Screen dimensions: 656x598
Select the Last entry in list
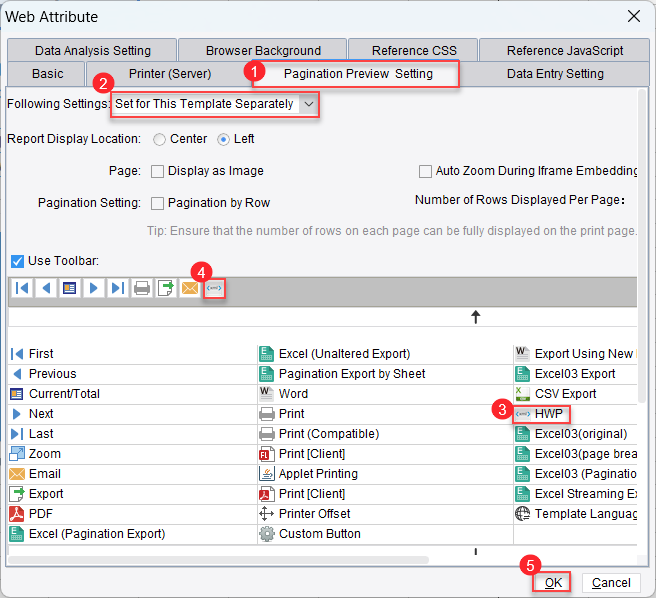pyautogui.click(x=132, y=434)
